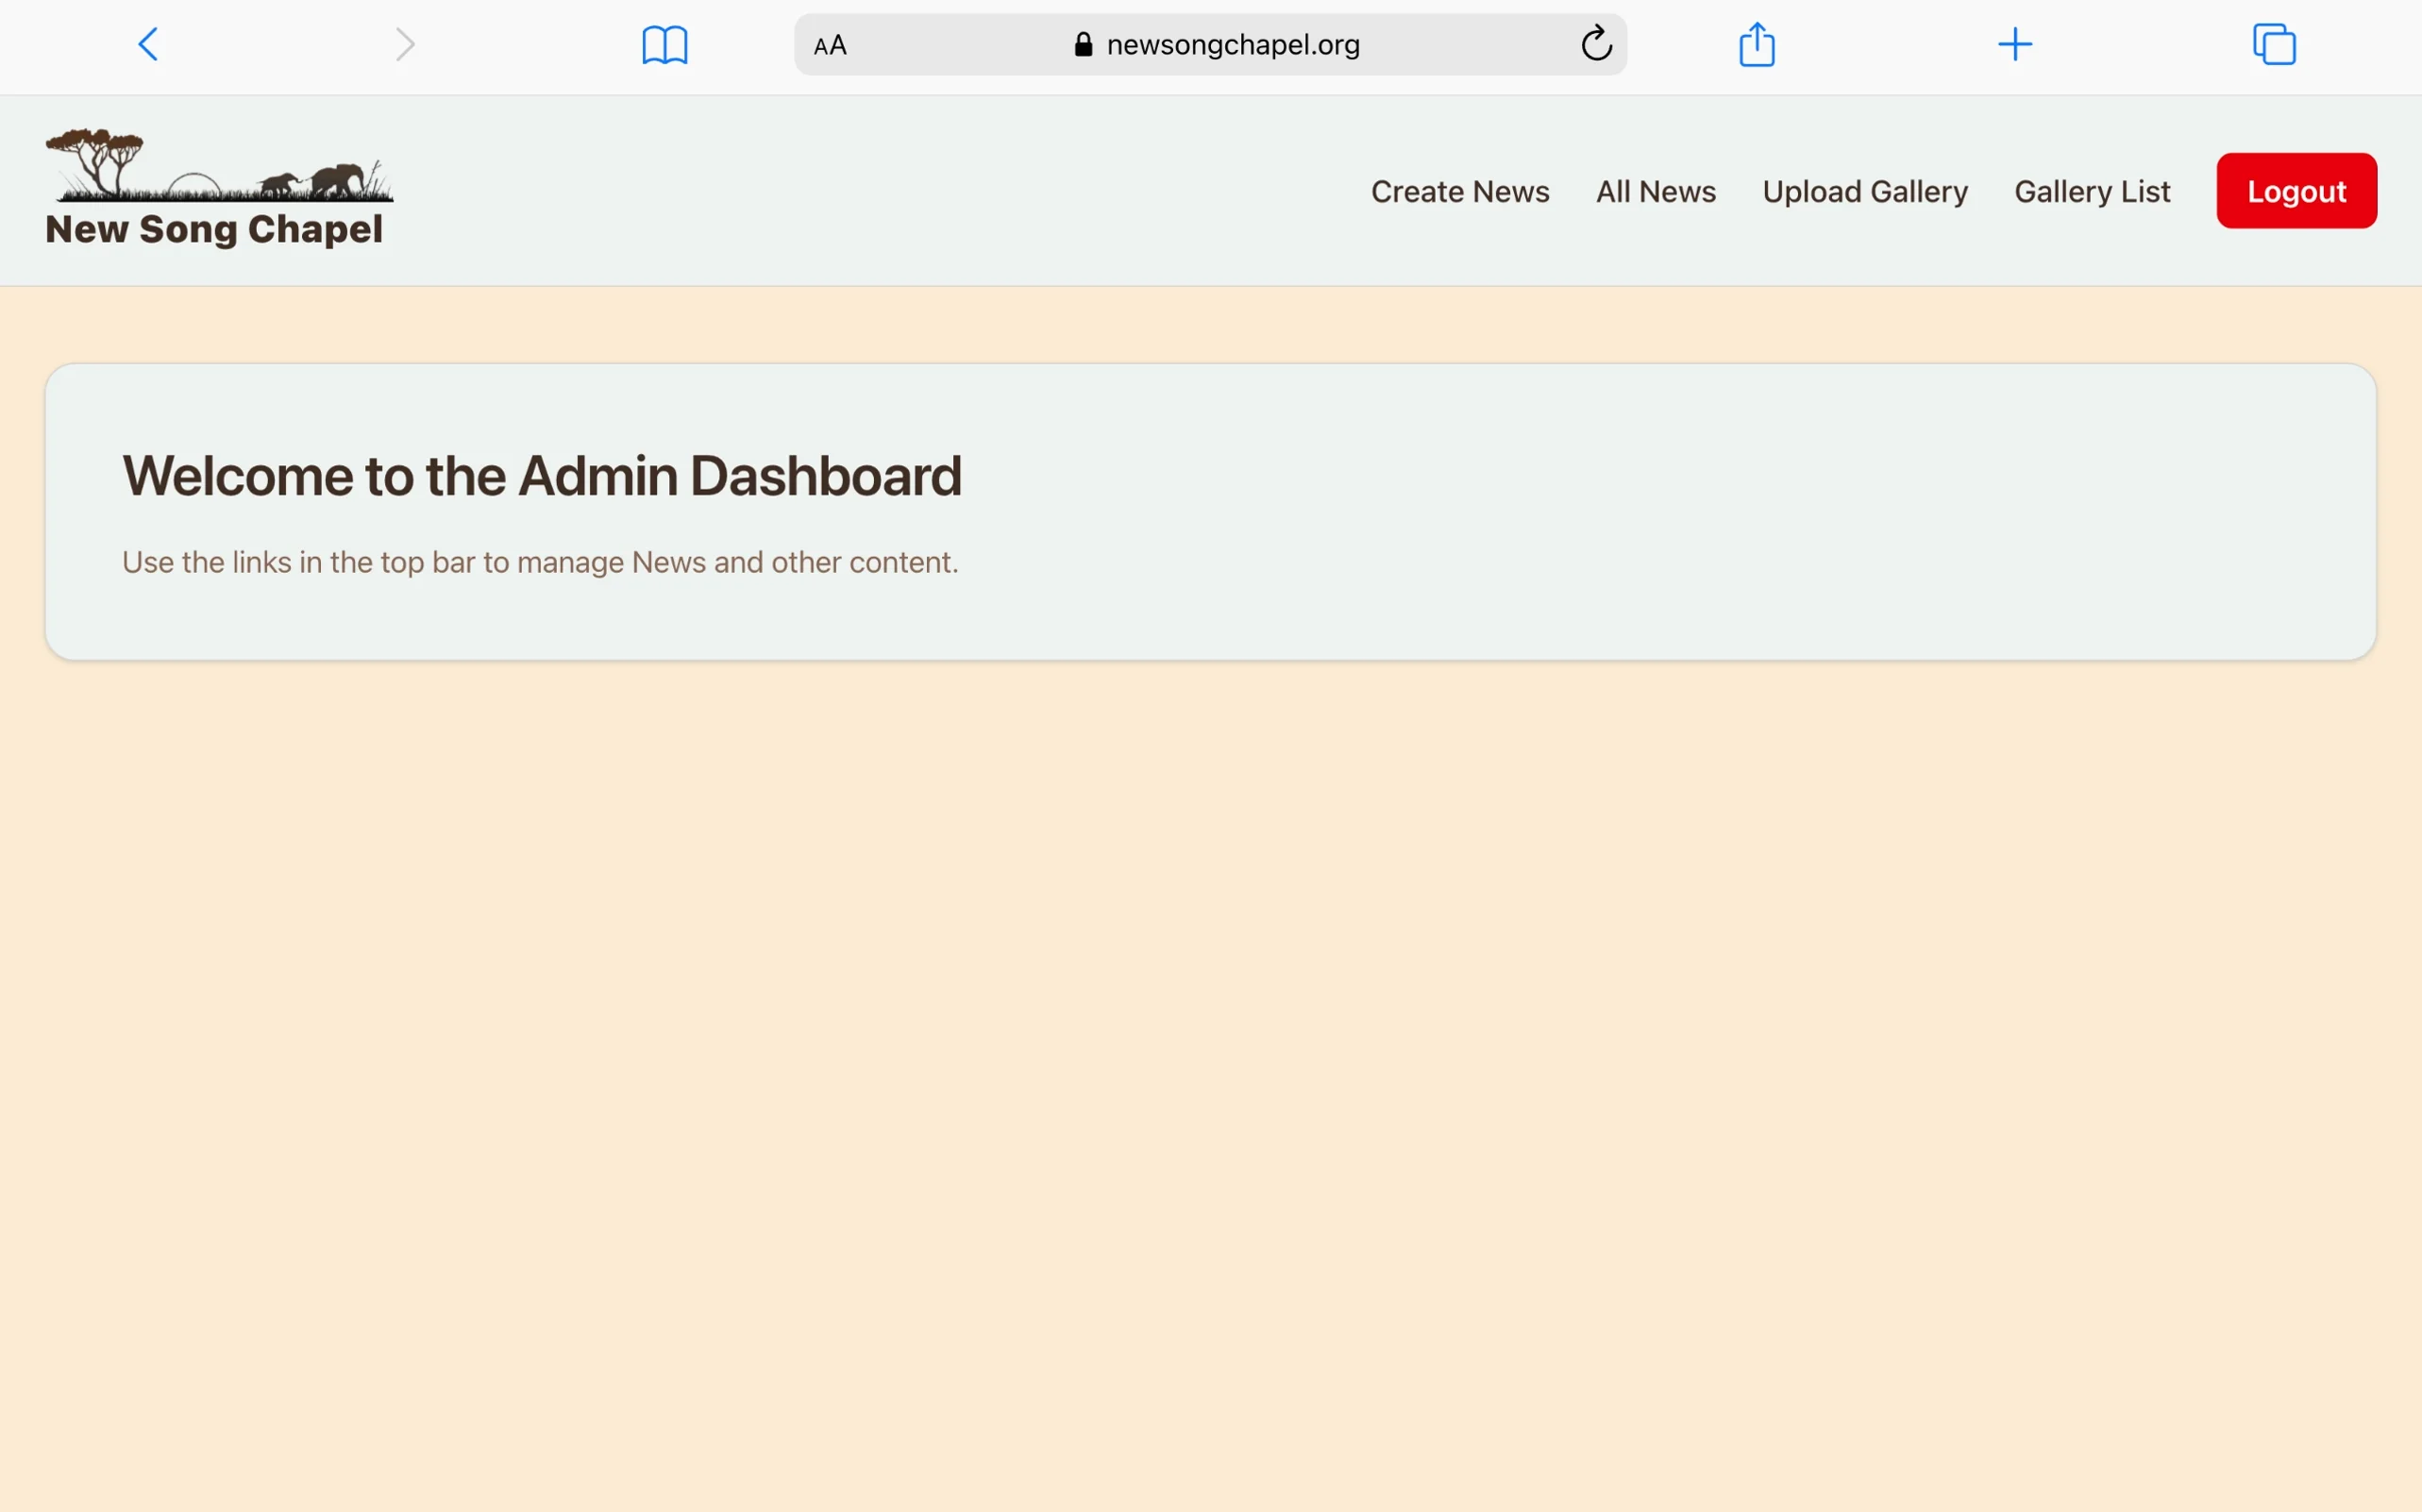View the Gallery List

pos(2092,191)
